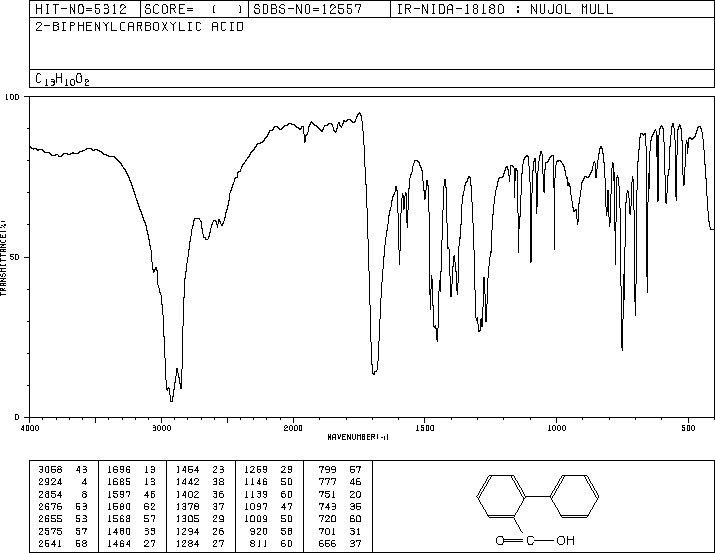Click peak table entry 3068
The width and height of the screenshot is (715, 553).
click(x=50, y=470)
